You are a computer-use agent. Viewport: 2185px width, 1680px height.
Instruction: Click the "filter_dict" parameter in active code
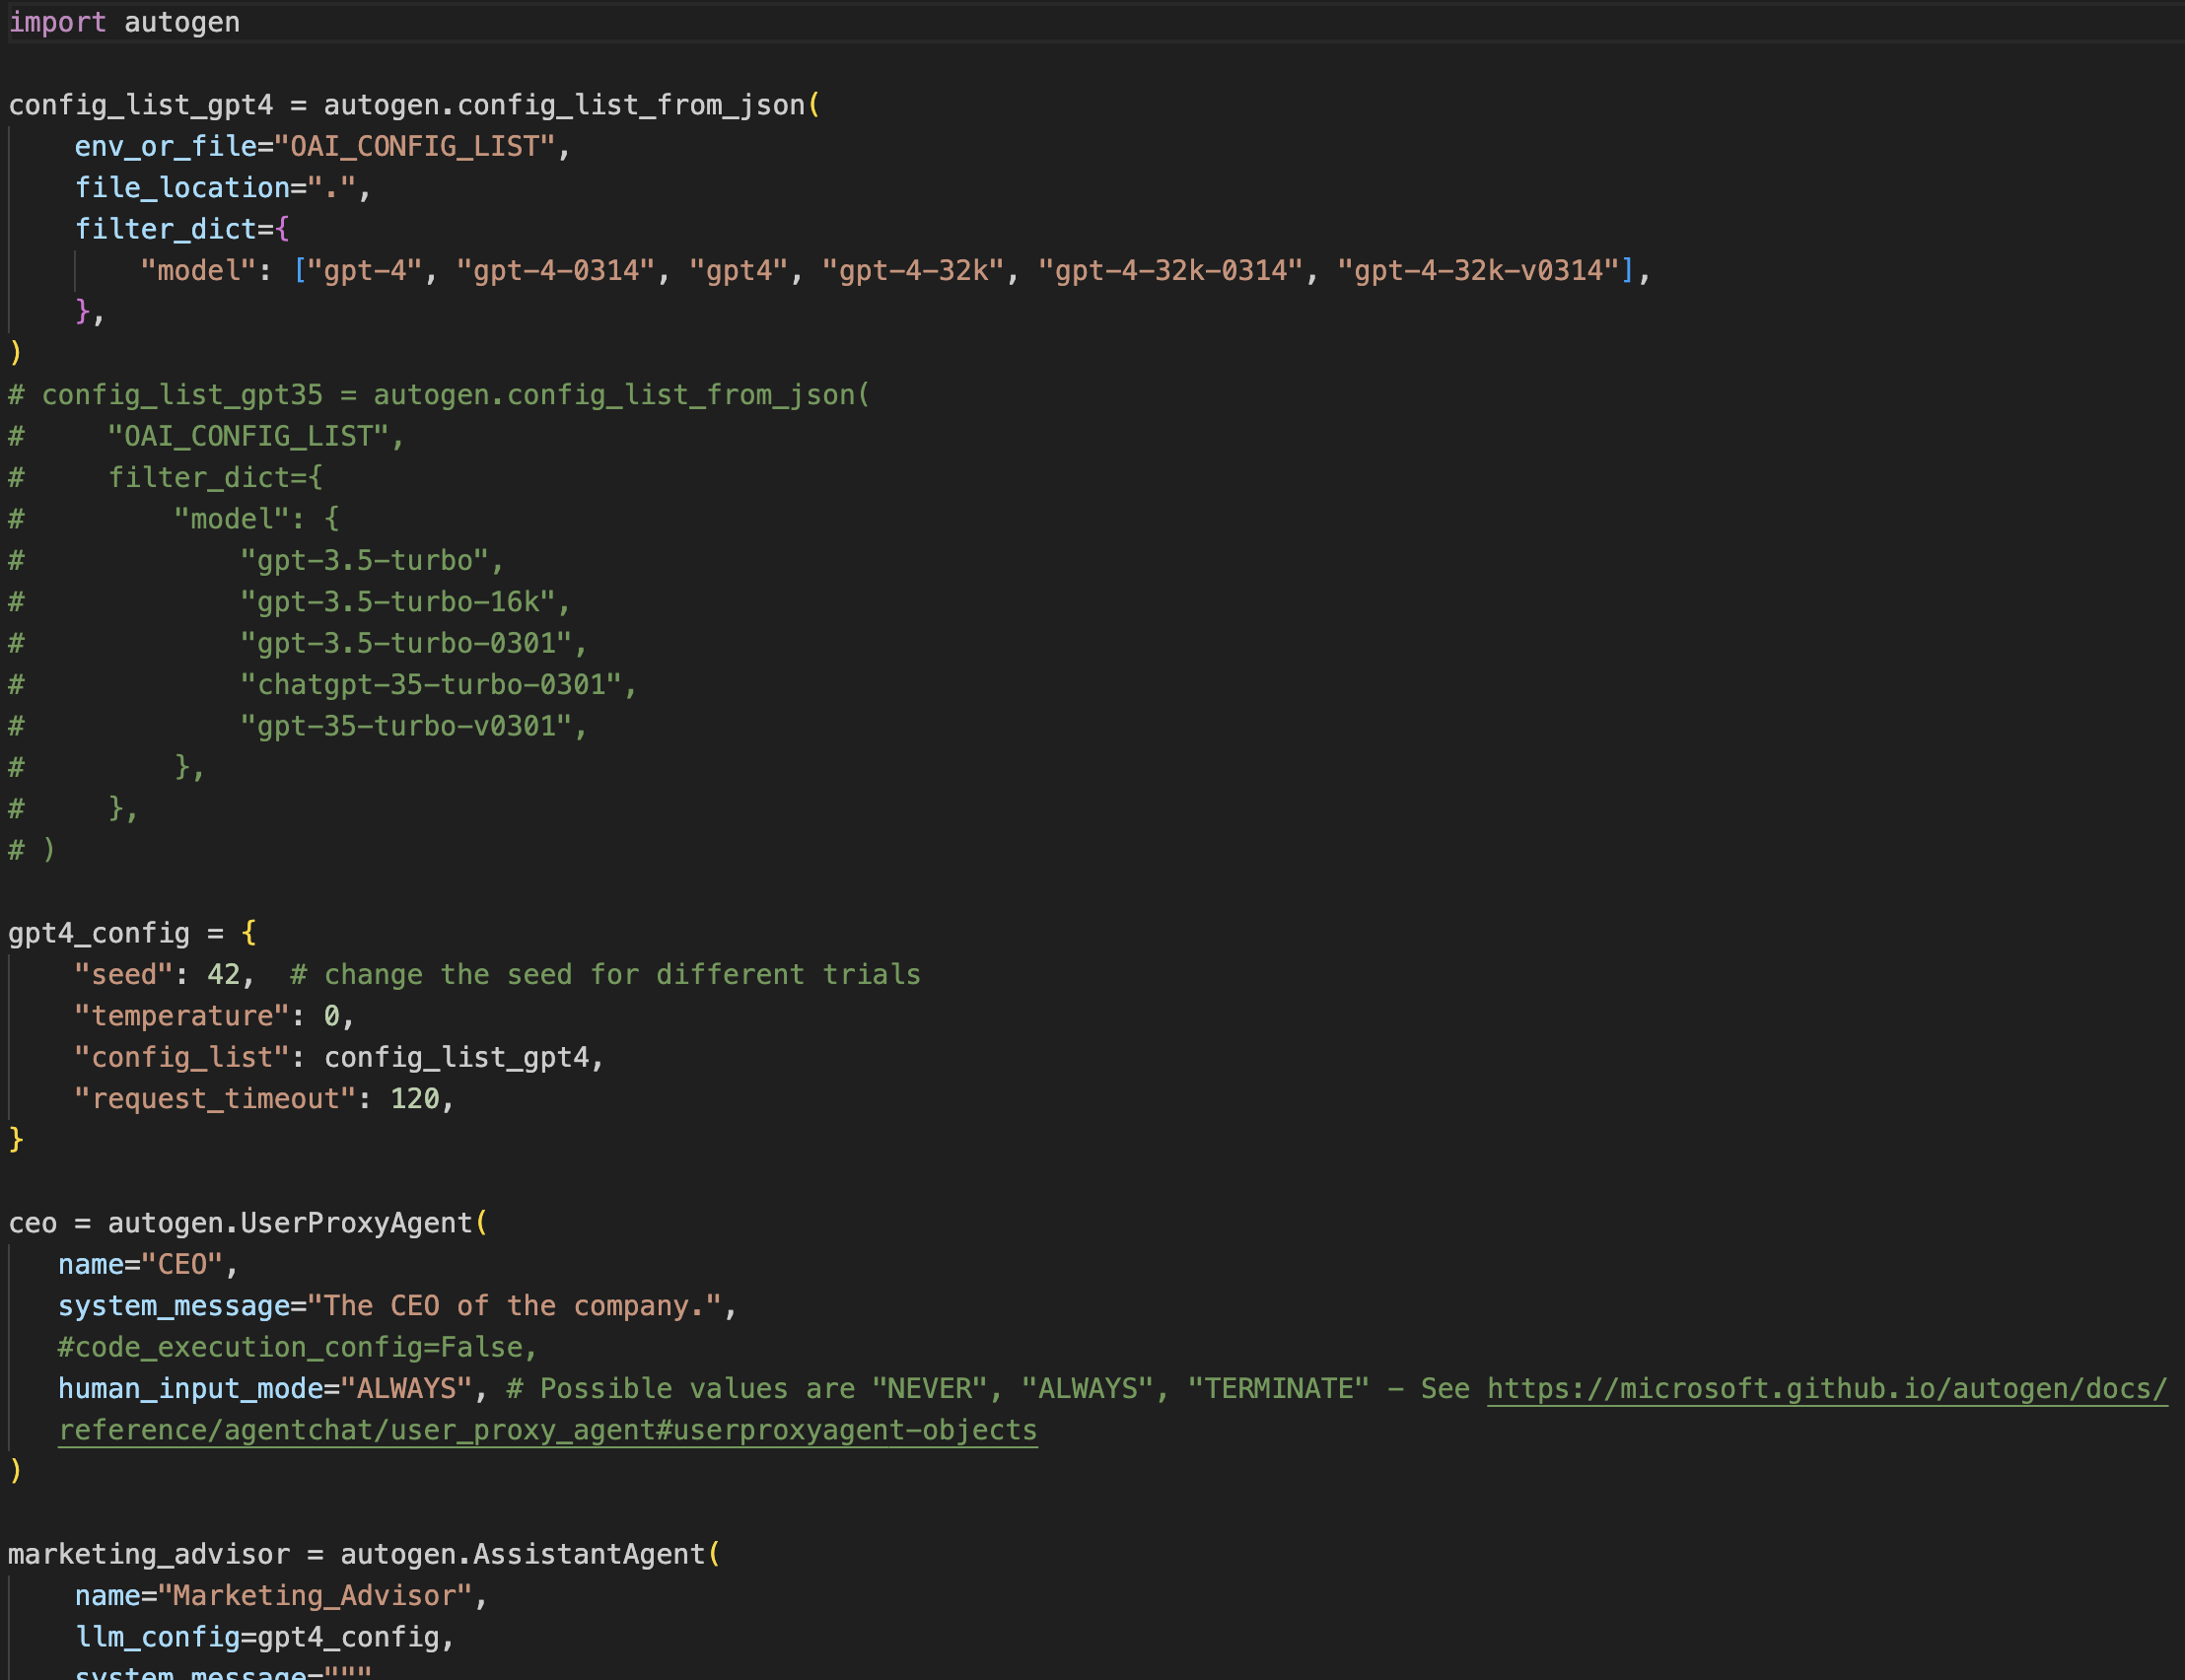[166, 229]
